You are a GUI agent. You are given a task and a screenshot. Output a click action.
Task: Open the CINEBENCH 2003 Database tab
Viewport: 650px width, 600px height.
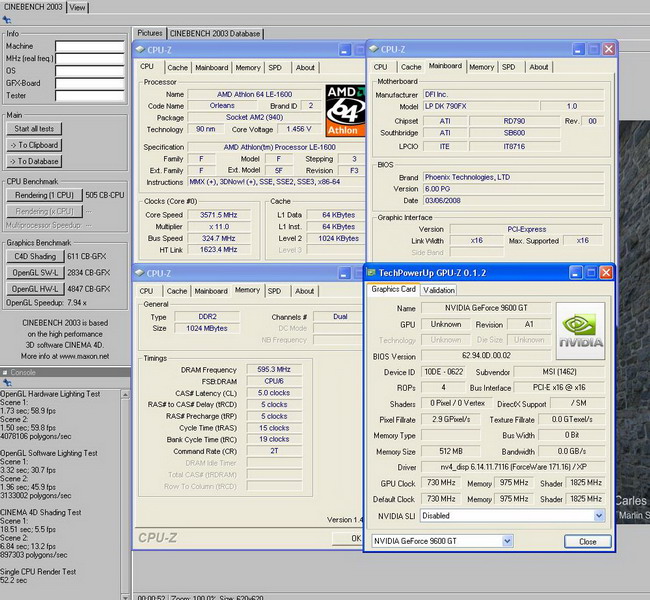(214, 33)
